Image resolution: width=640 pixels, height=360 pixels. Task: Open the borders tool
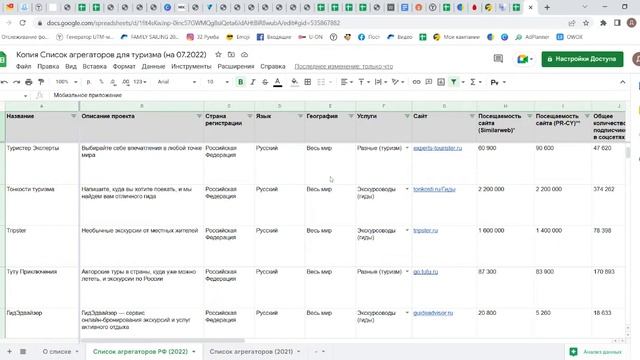[x=308, y=82]
